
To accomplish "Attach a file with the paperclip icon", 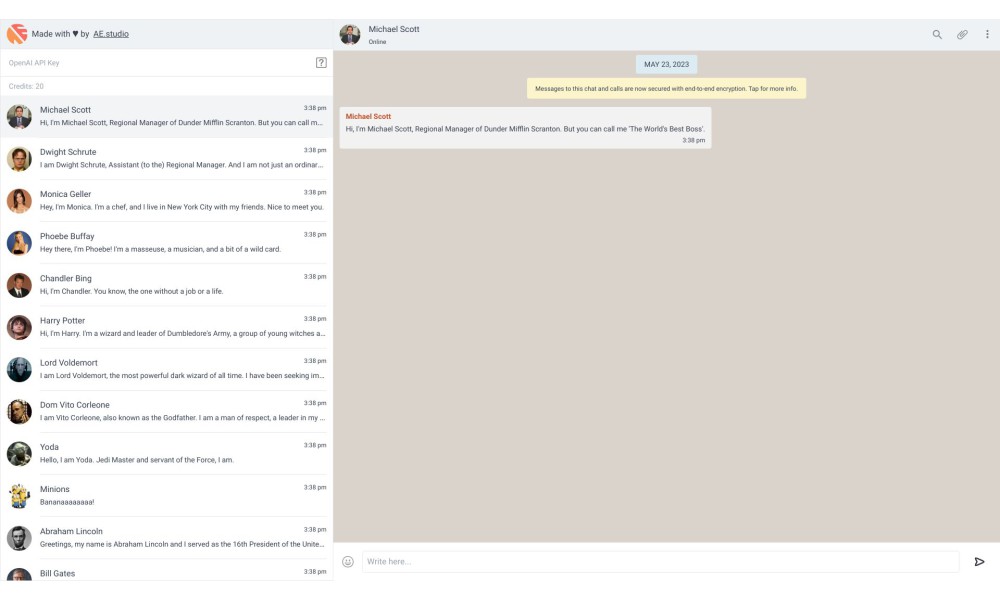I will pos(962,34).
